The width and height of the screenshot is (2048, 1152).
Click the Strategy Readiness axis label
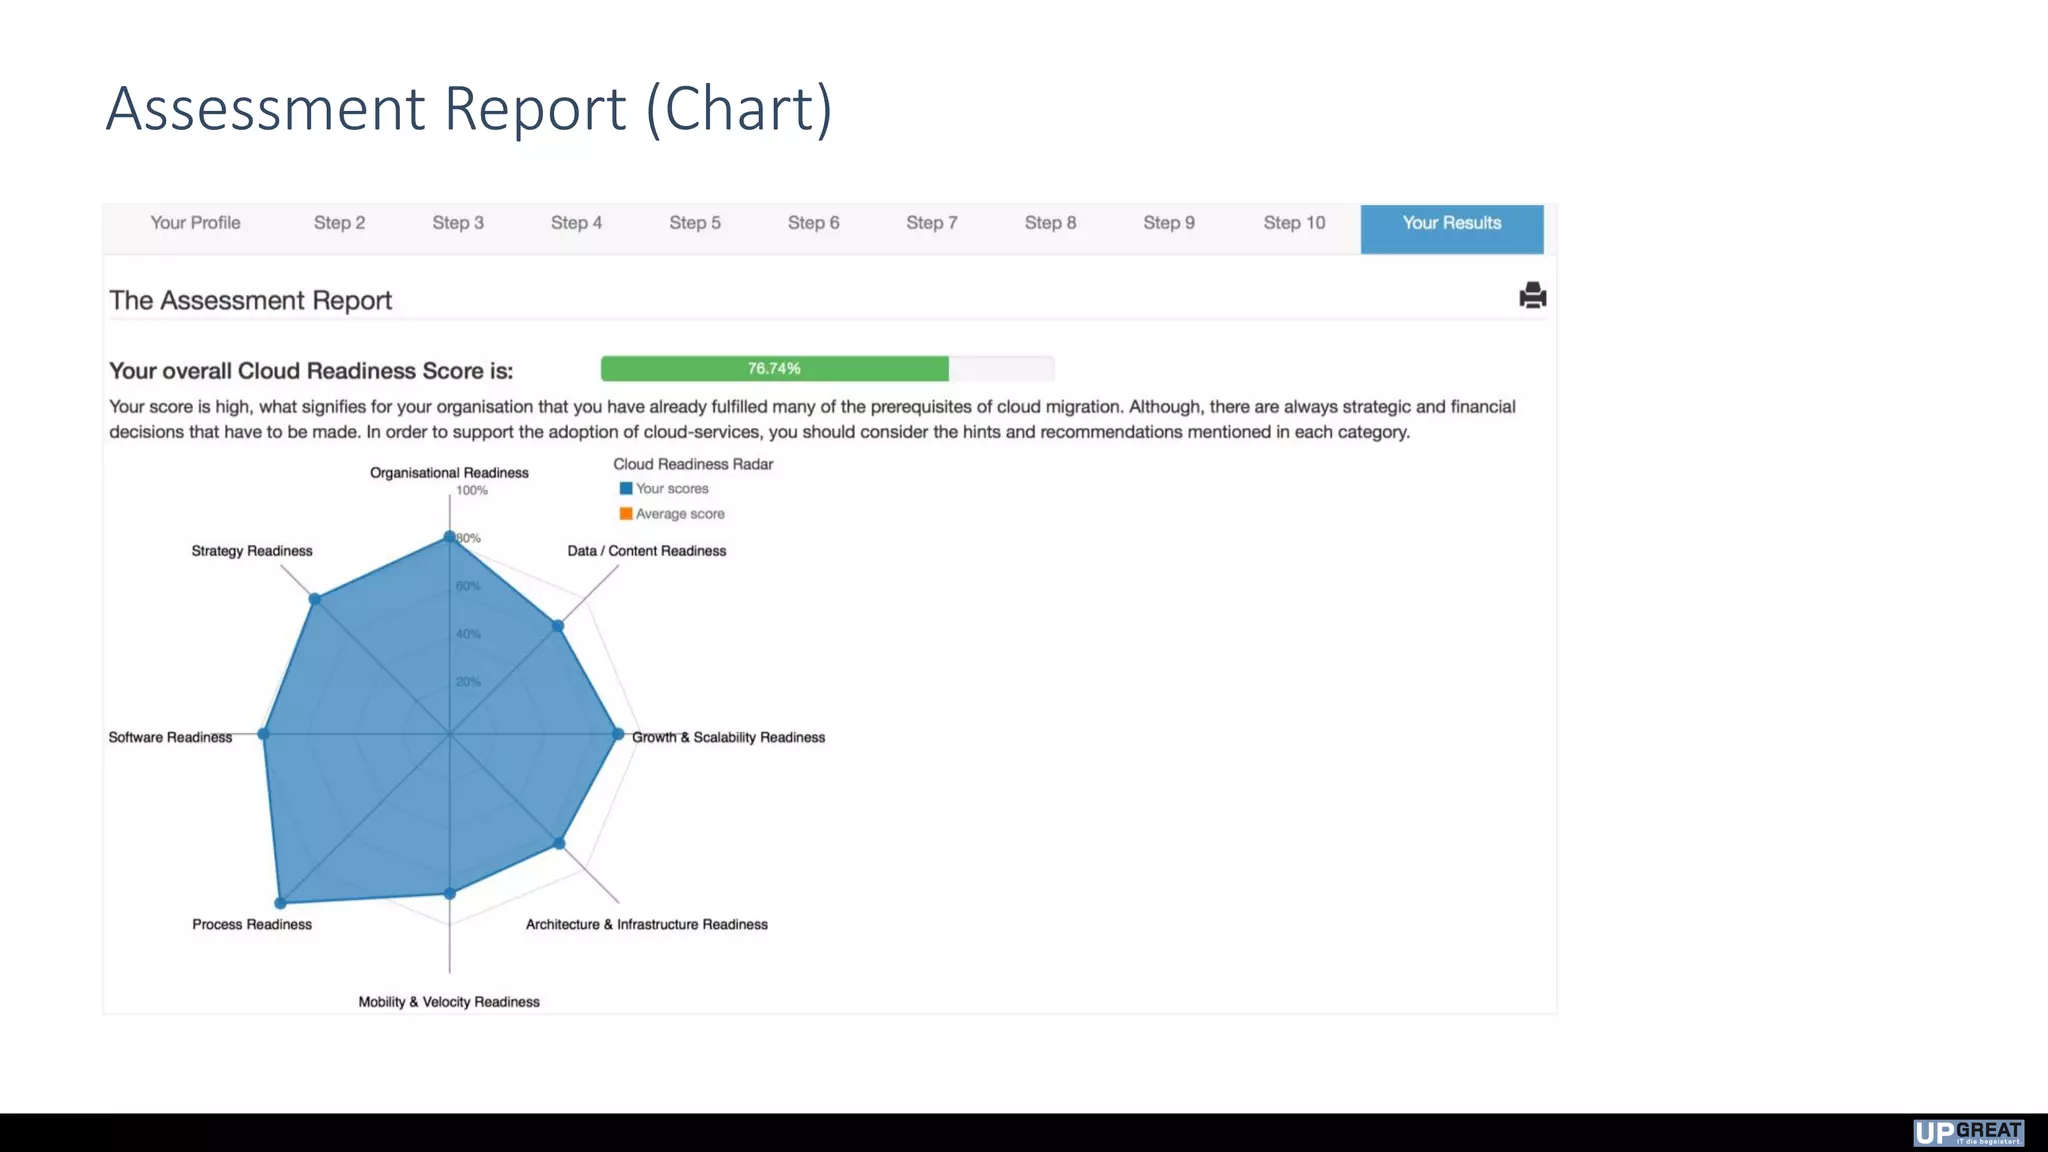[x=252, y=551]
